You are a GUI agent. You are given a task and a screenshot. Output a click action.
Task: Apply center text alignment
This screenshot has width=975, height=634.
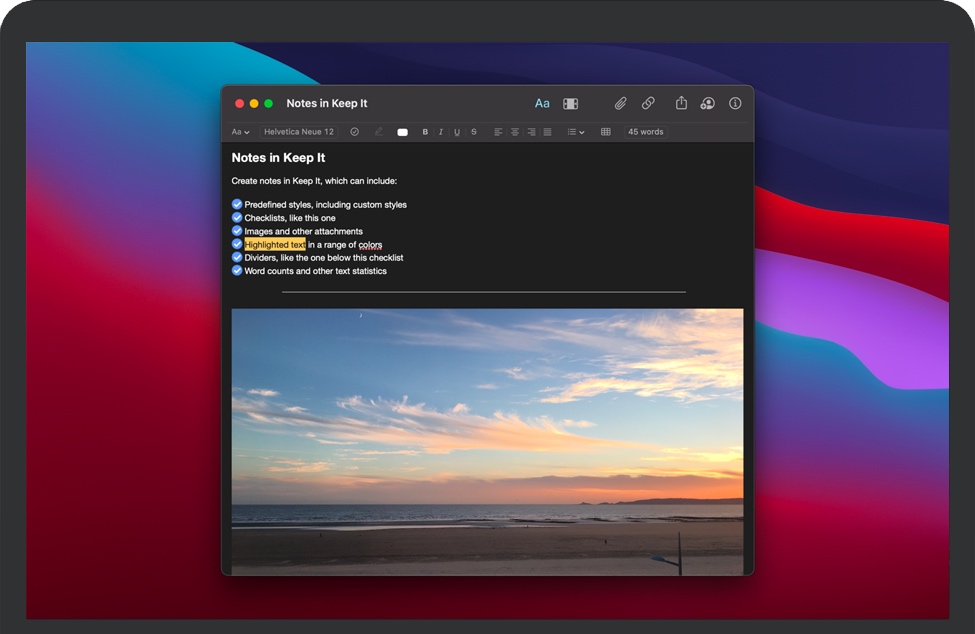click(515, 132)
